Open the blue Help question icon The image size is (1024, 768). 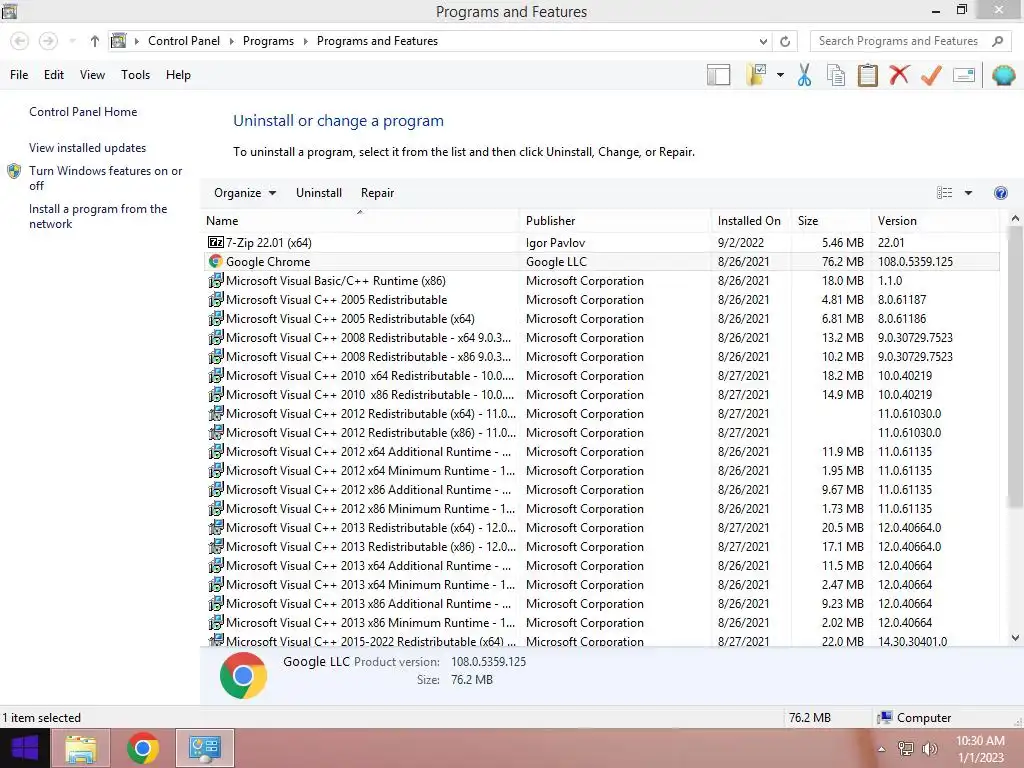pyautogui.click(x=1000, y=193)
